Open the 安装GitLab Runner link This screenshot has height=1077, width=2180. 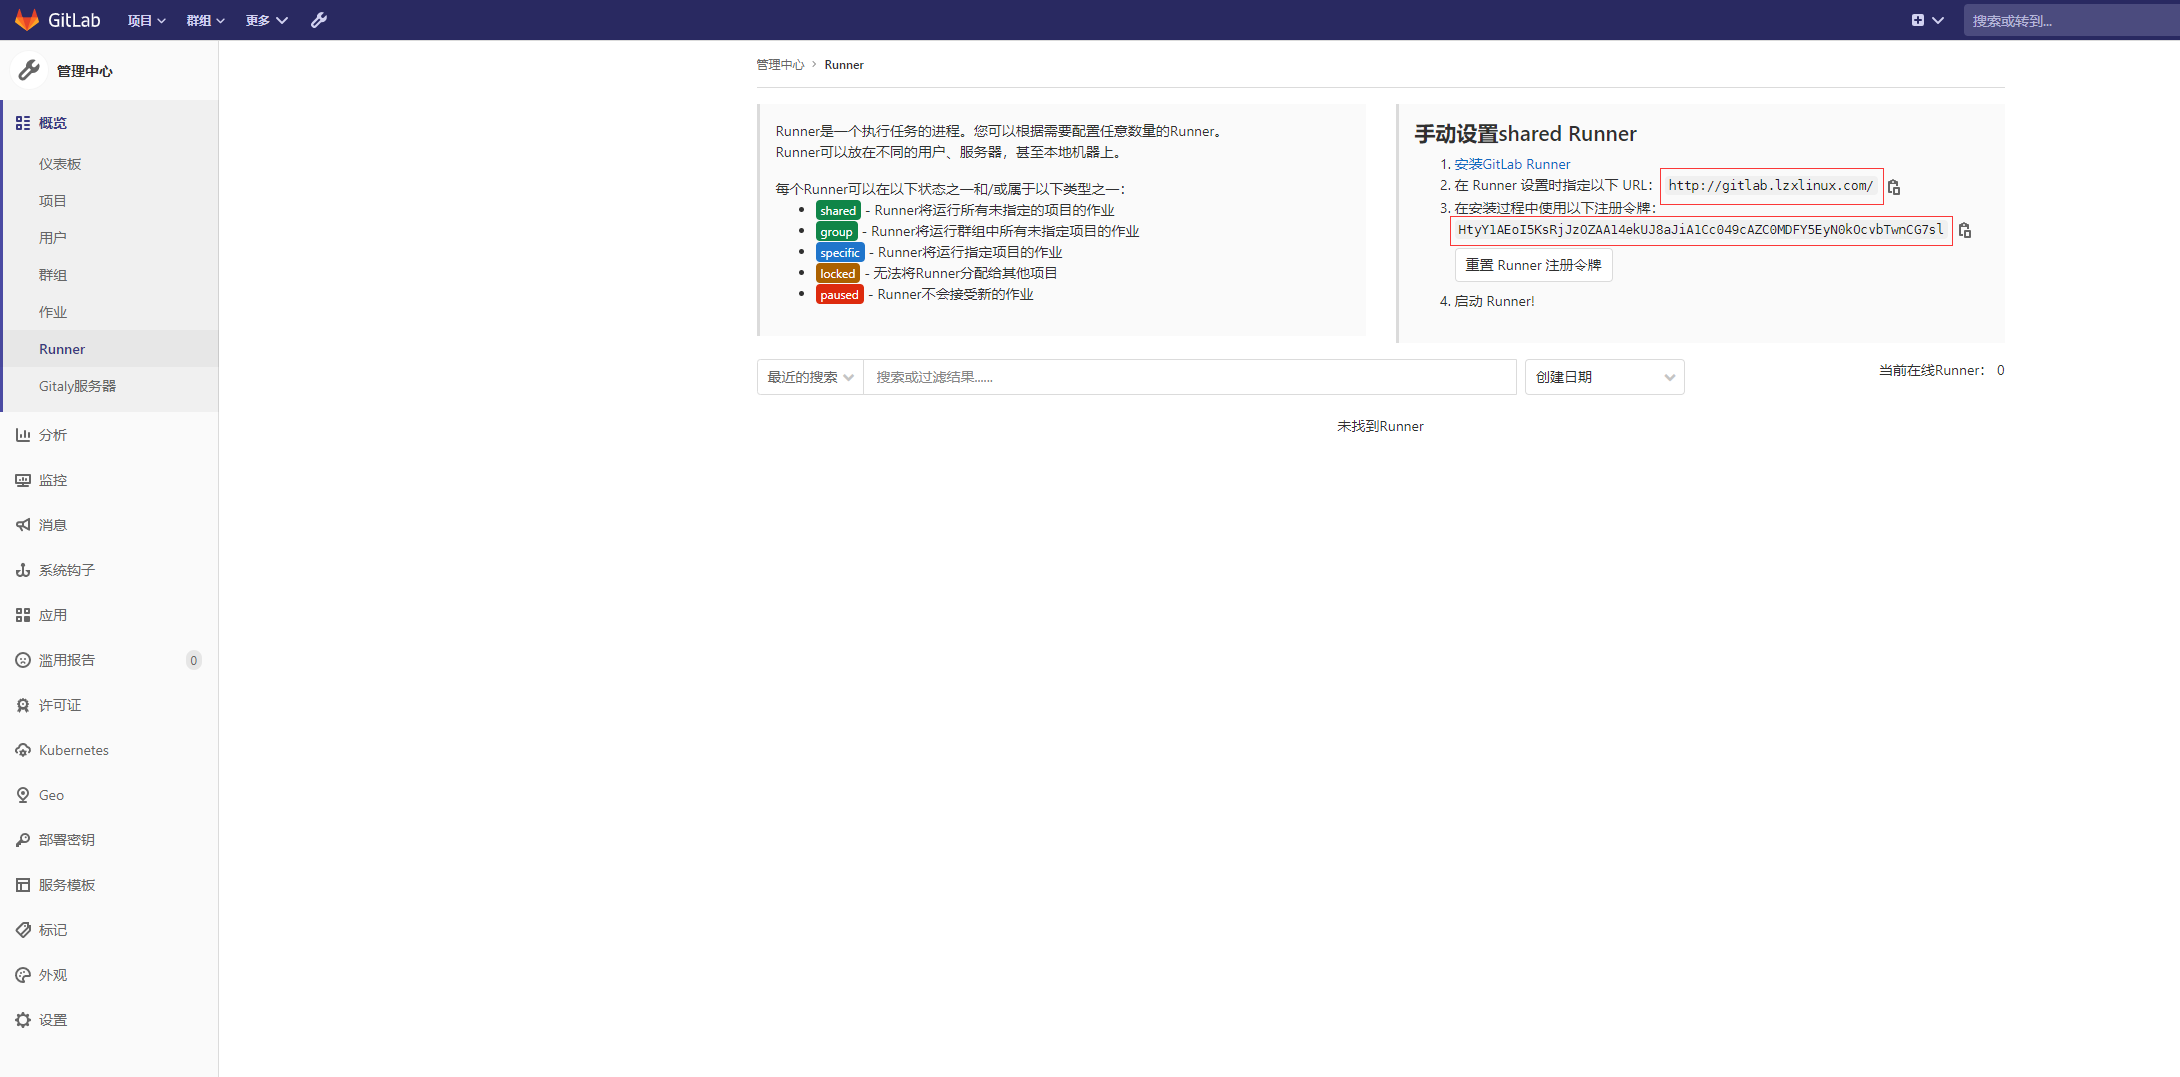tap(1512, 164)
